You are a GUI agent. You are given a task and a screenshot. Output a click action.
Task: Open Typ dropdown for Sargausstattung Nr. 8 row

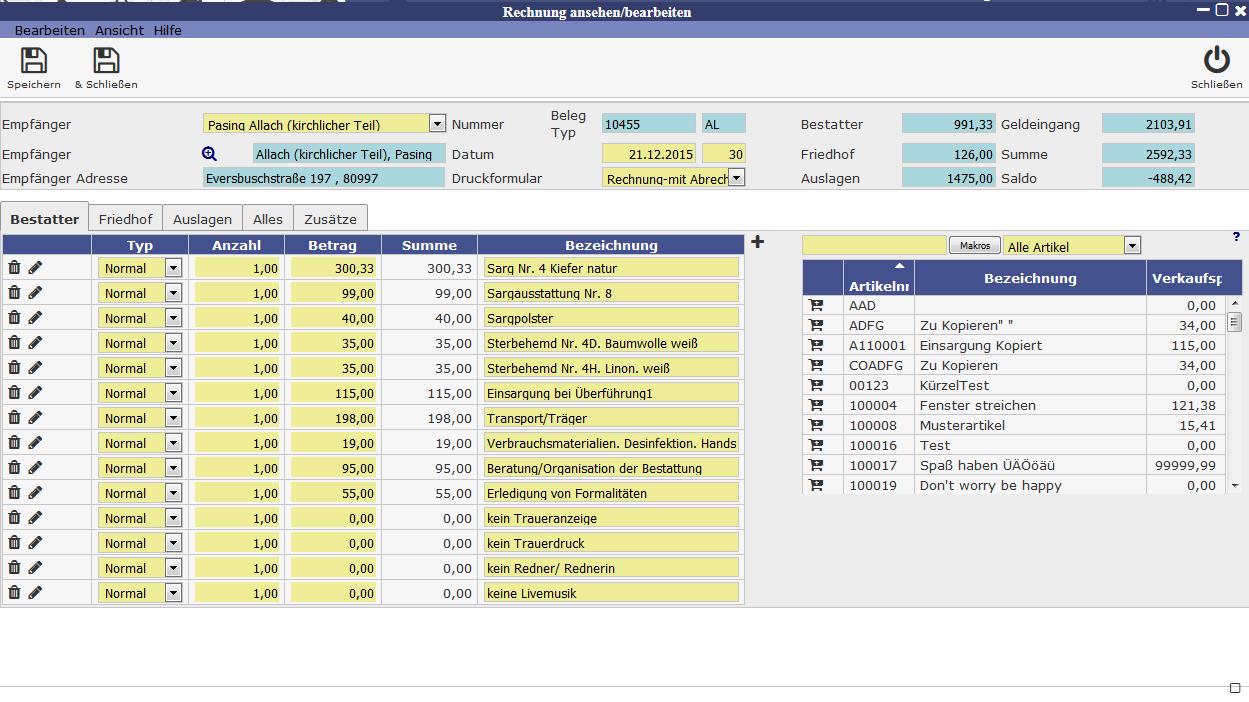[x=173, y=293]
